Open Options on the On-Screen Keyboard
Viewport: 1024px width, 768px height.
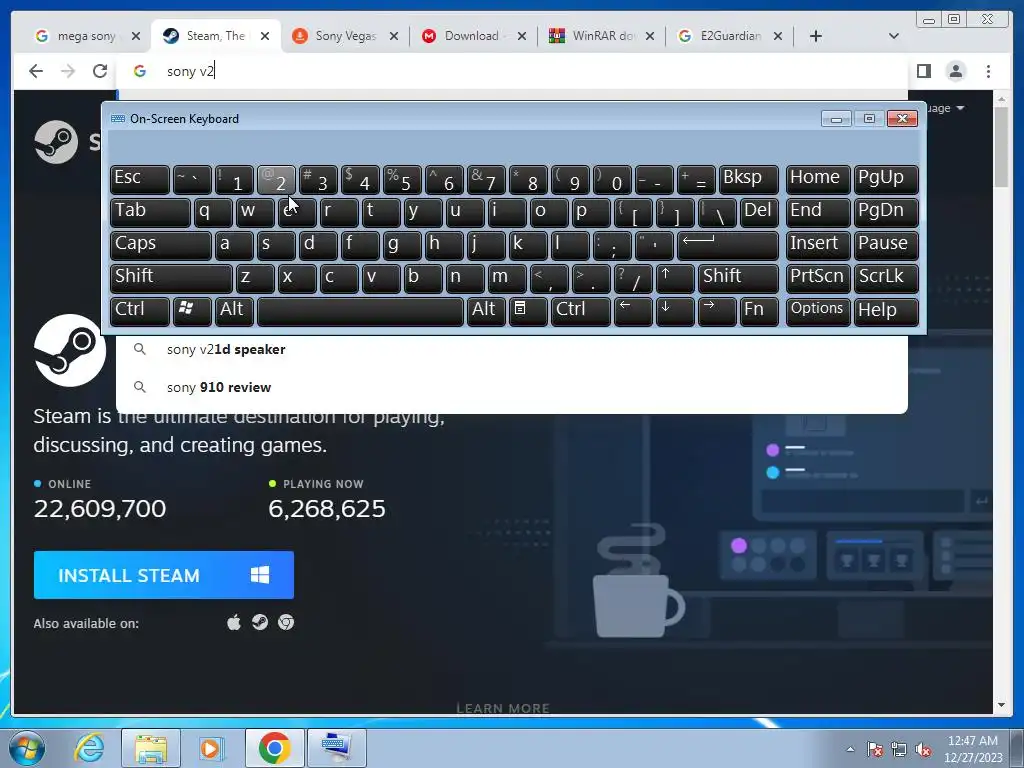click(x=818, y=311)
